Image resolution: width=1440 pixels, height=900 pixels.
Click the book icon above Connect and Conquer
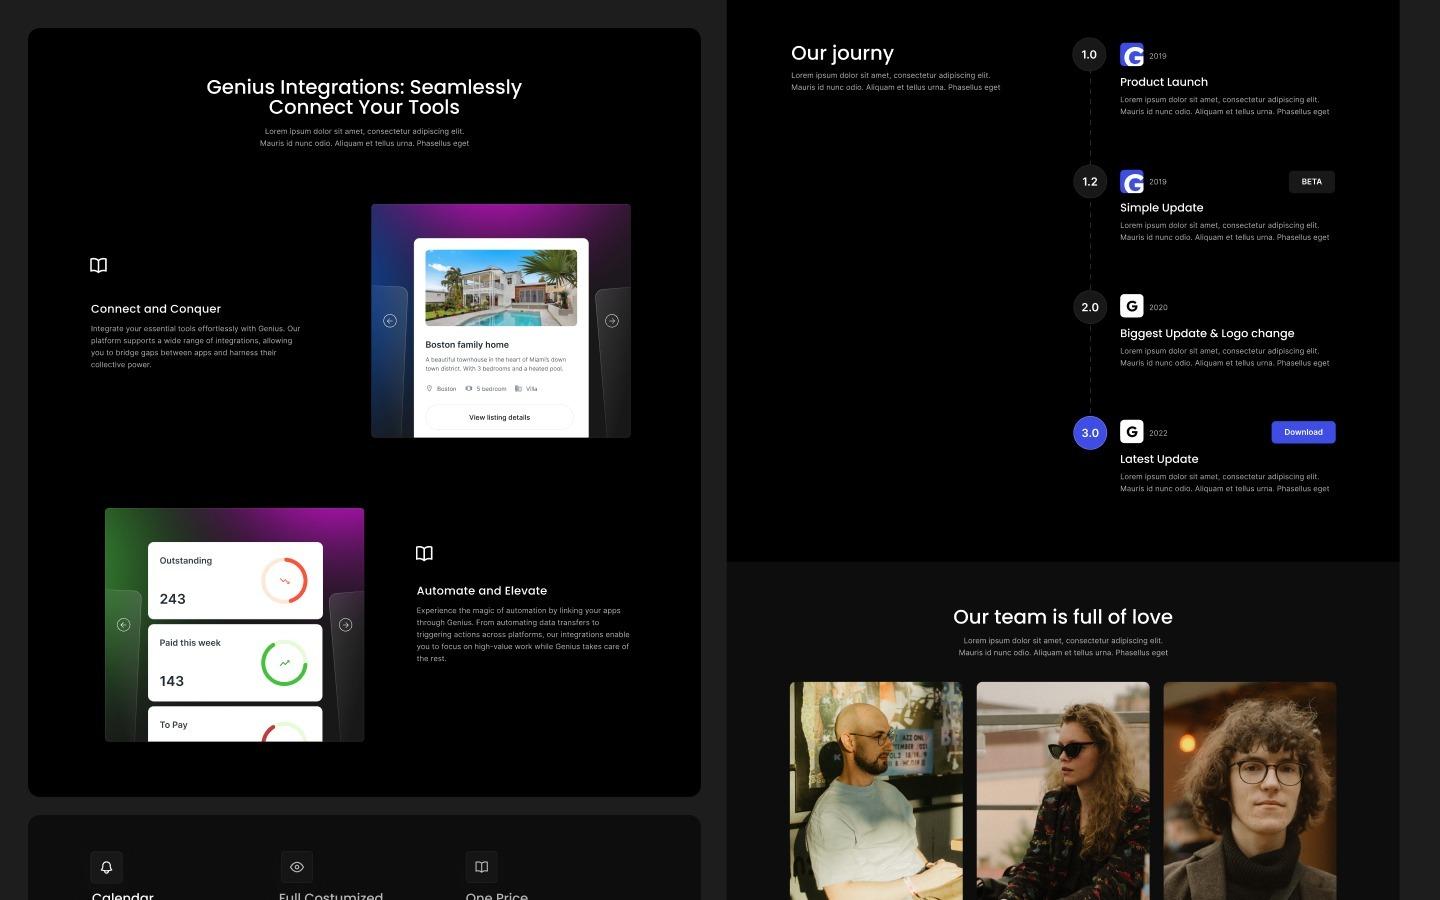98,265
